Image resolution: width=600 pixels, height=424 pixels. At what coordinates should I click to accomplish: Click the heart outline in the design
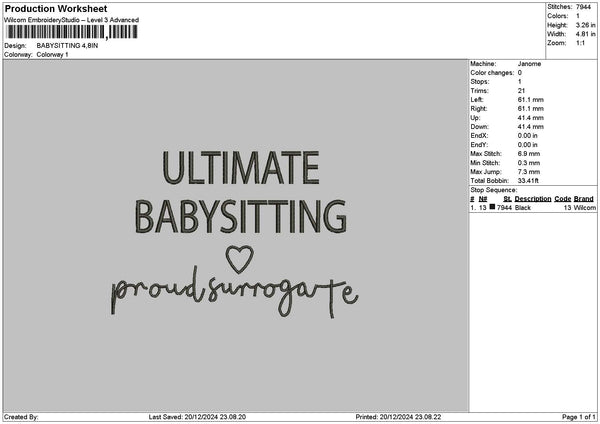click(240, 259)
